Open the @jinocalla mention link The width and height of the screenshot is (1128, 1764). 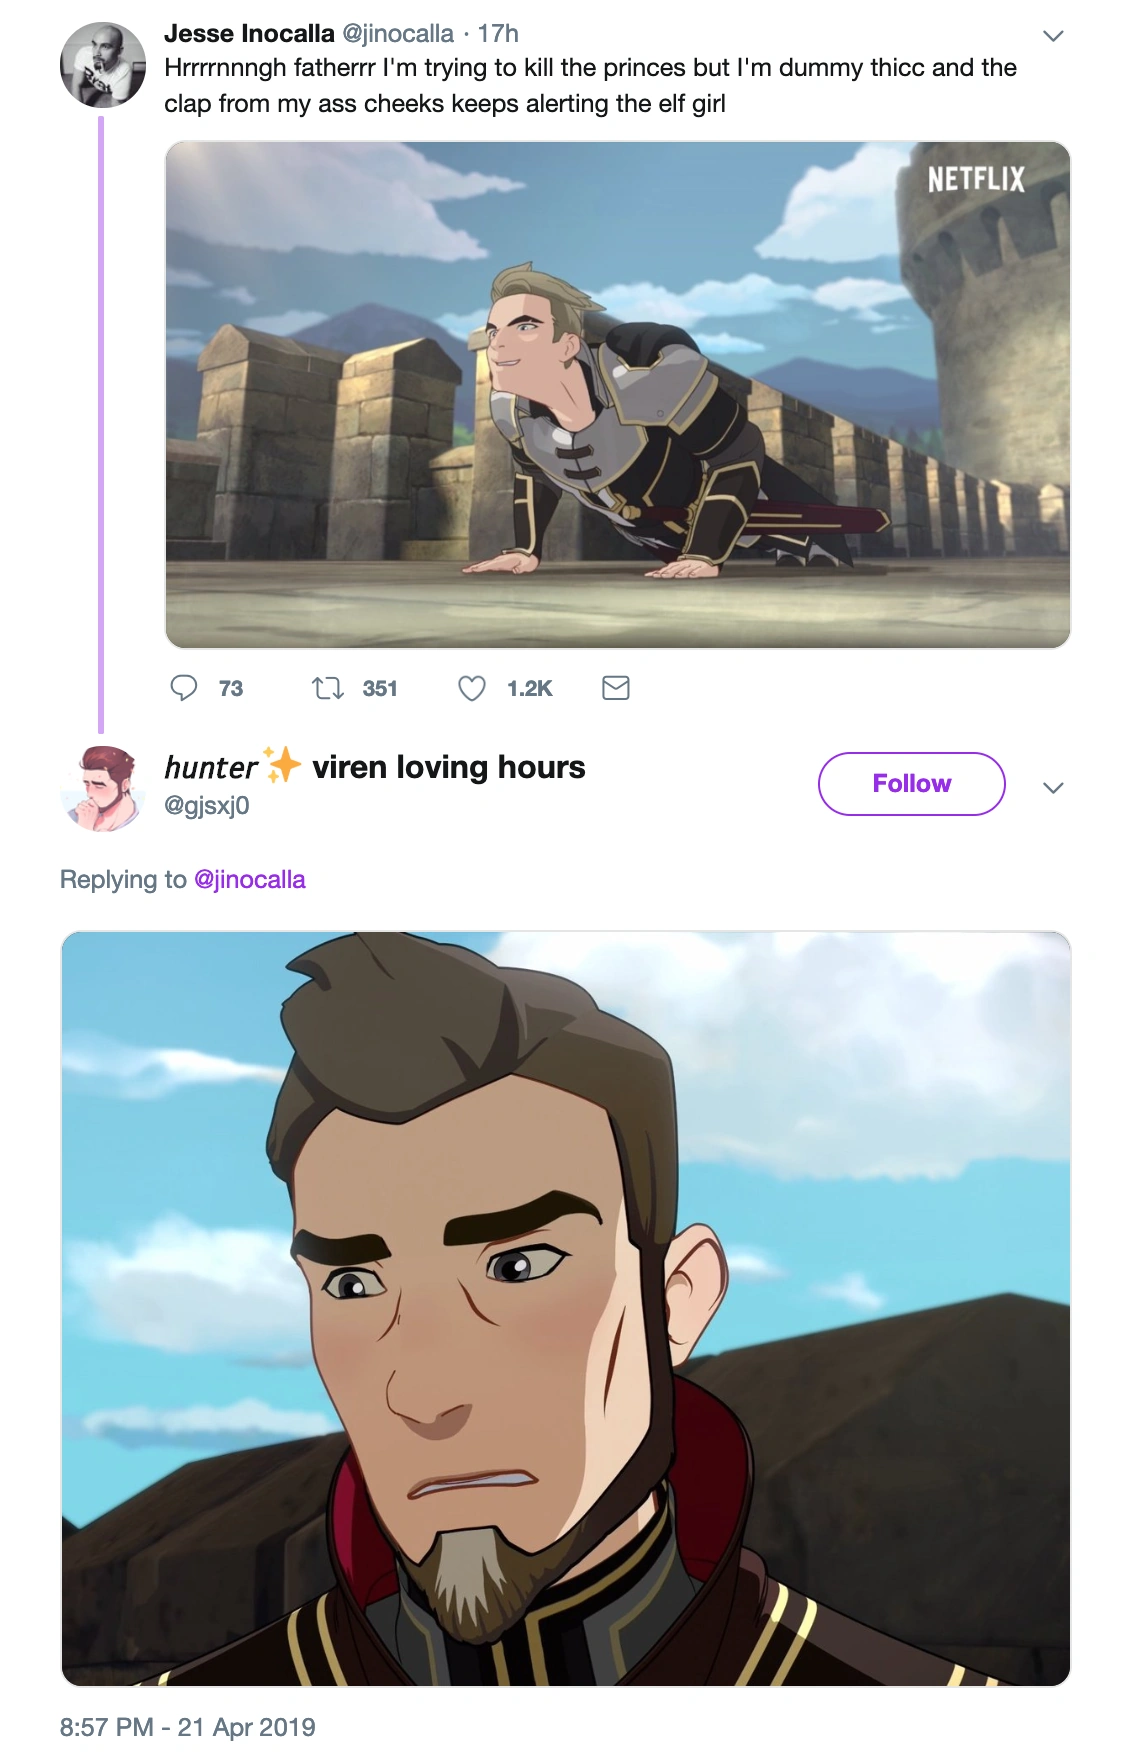(251, 880)
